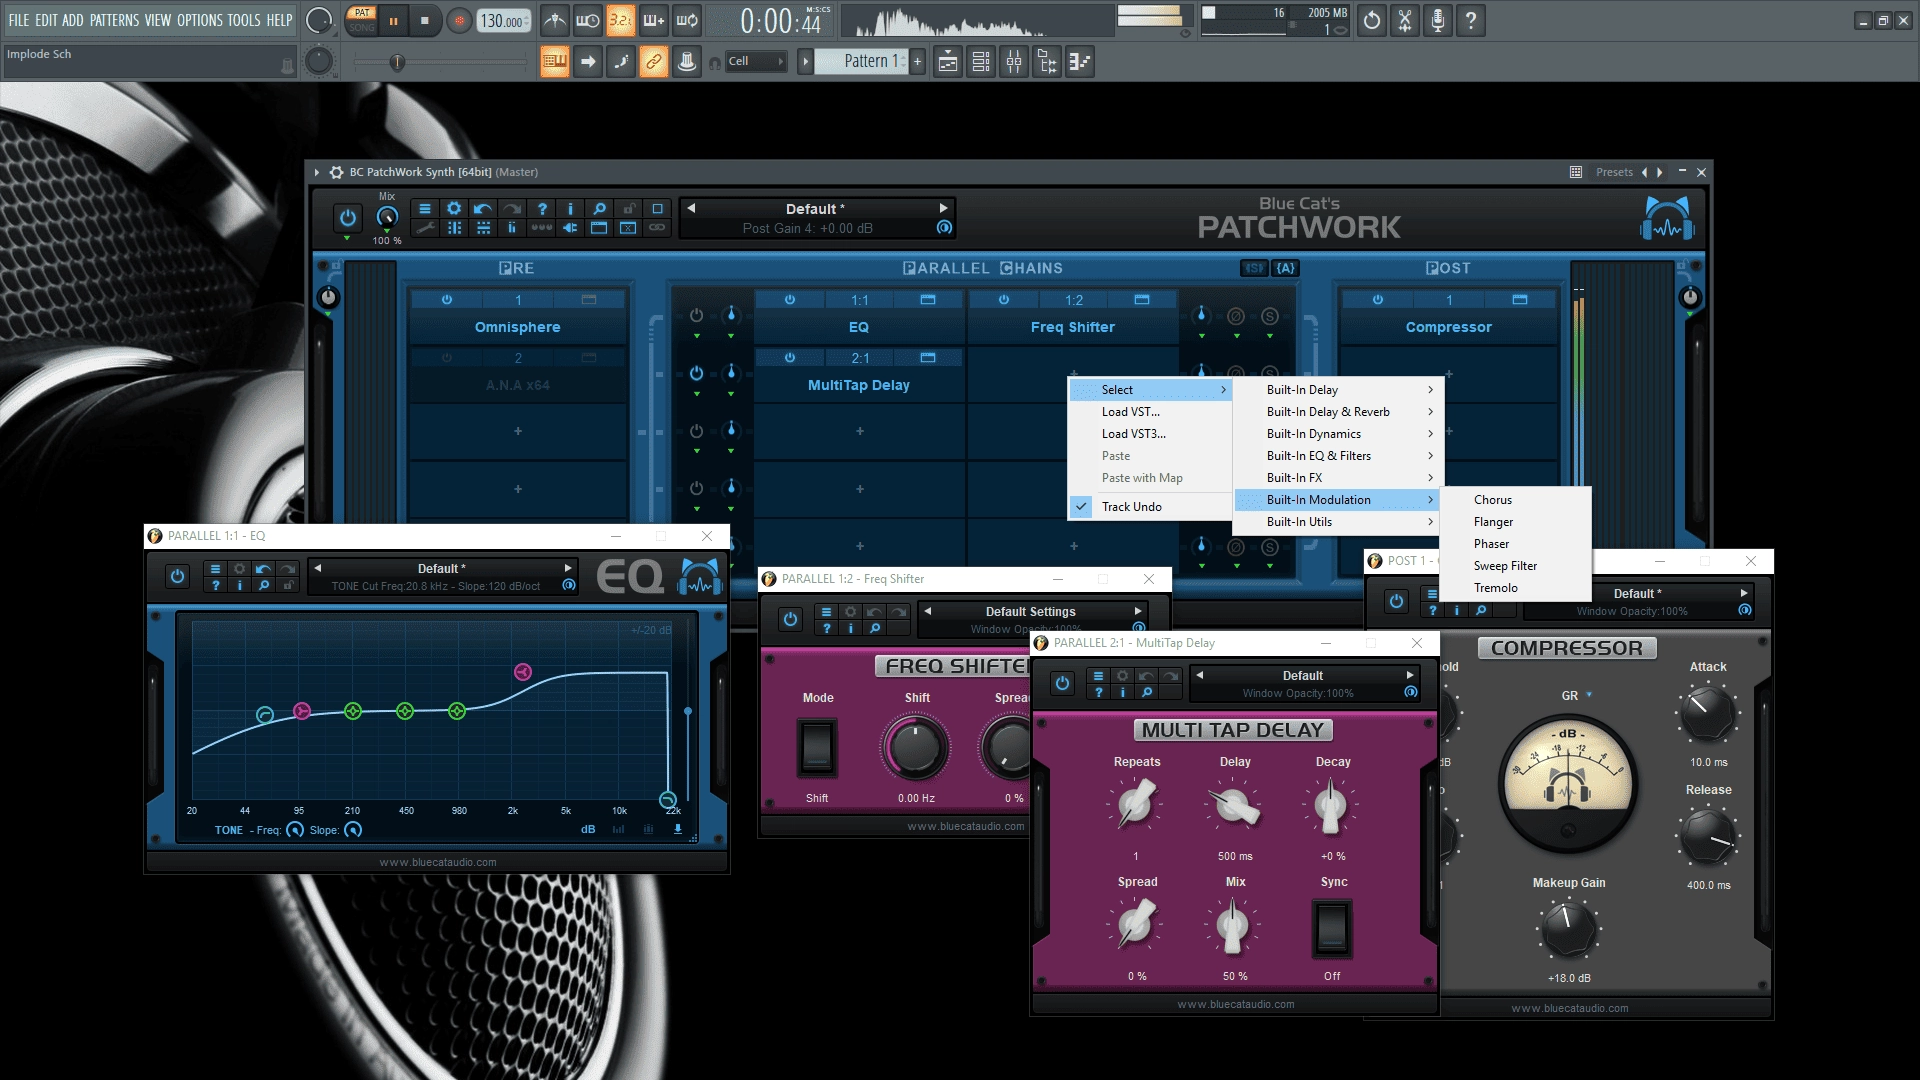Toggle power of the Freq Shifter slot 1:2
This screenshot has width=1920, height=1080.
(1003, 300)
